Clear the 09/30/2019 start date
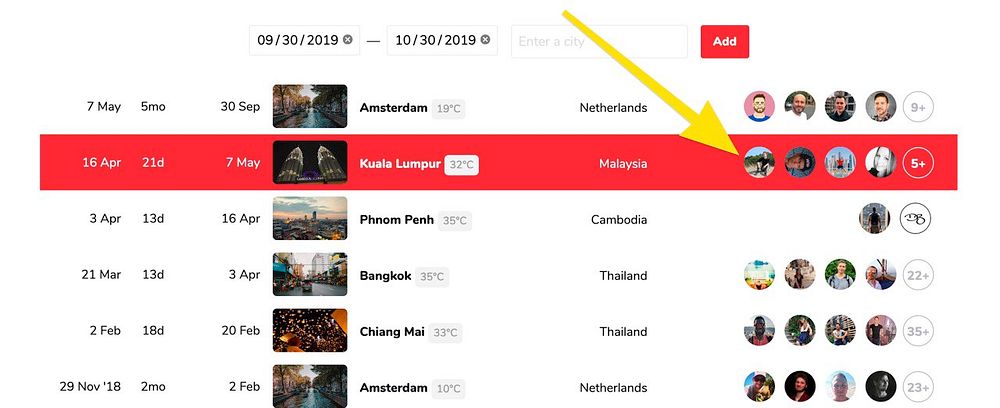Viewport: 1000px width, 408px height. point(348,40)
